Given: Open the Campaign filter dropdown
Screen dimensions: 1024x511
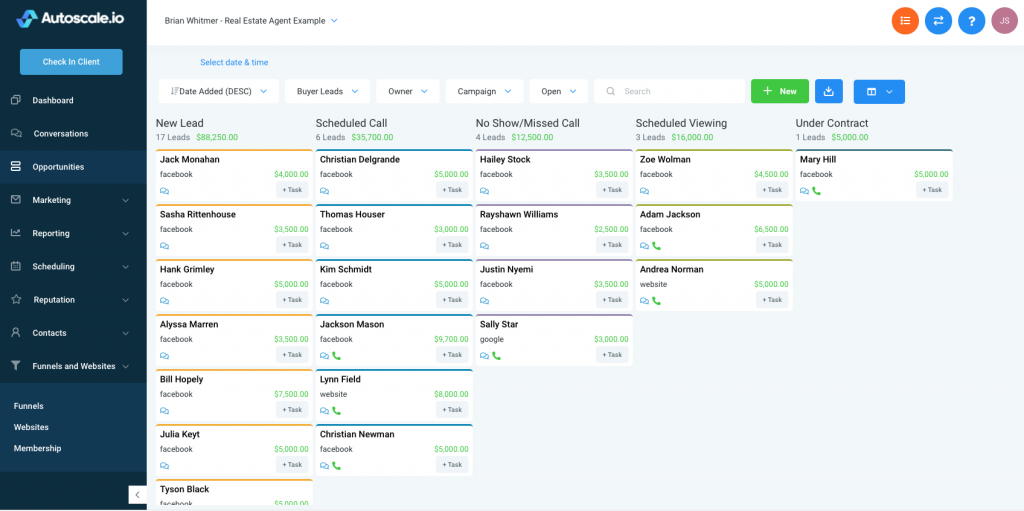Looking at the screenshot, I should click(484, 91).
